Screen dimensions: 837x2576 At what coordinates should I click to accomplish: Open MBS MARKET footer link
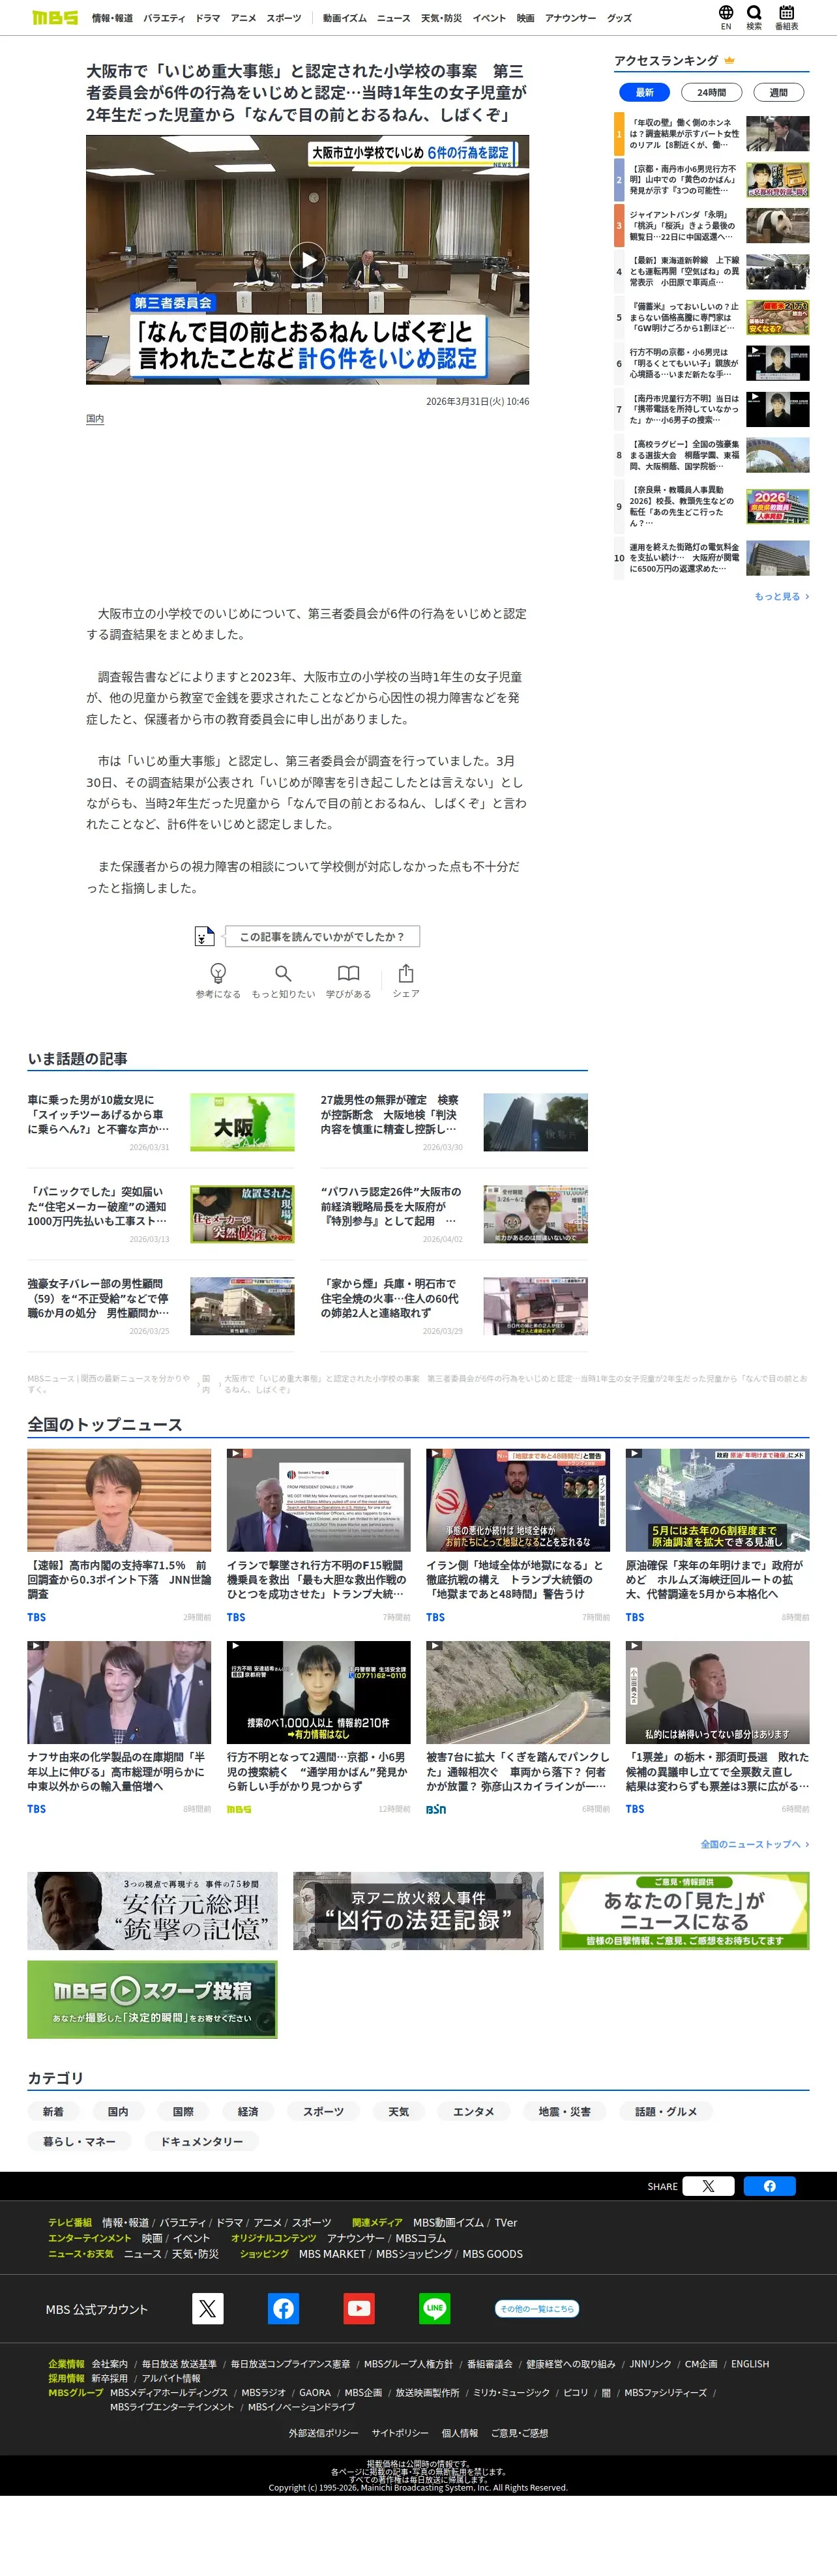(332, 2253)
